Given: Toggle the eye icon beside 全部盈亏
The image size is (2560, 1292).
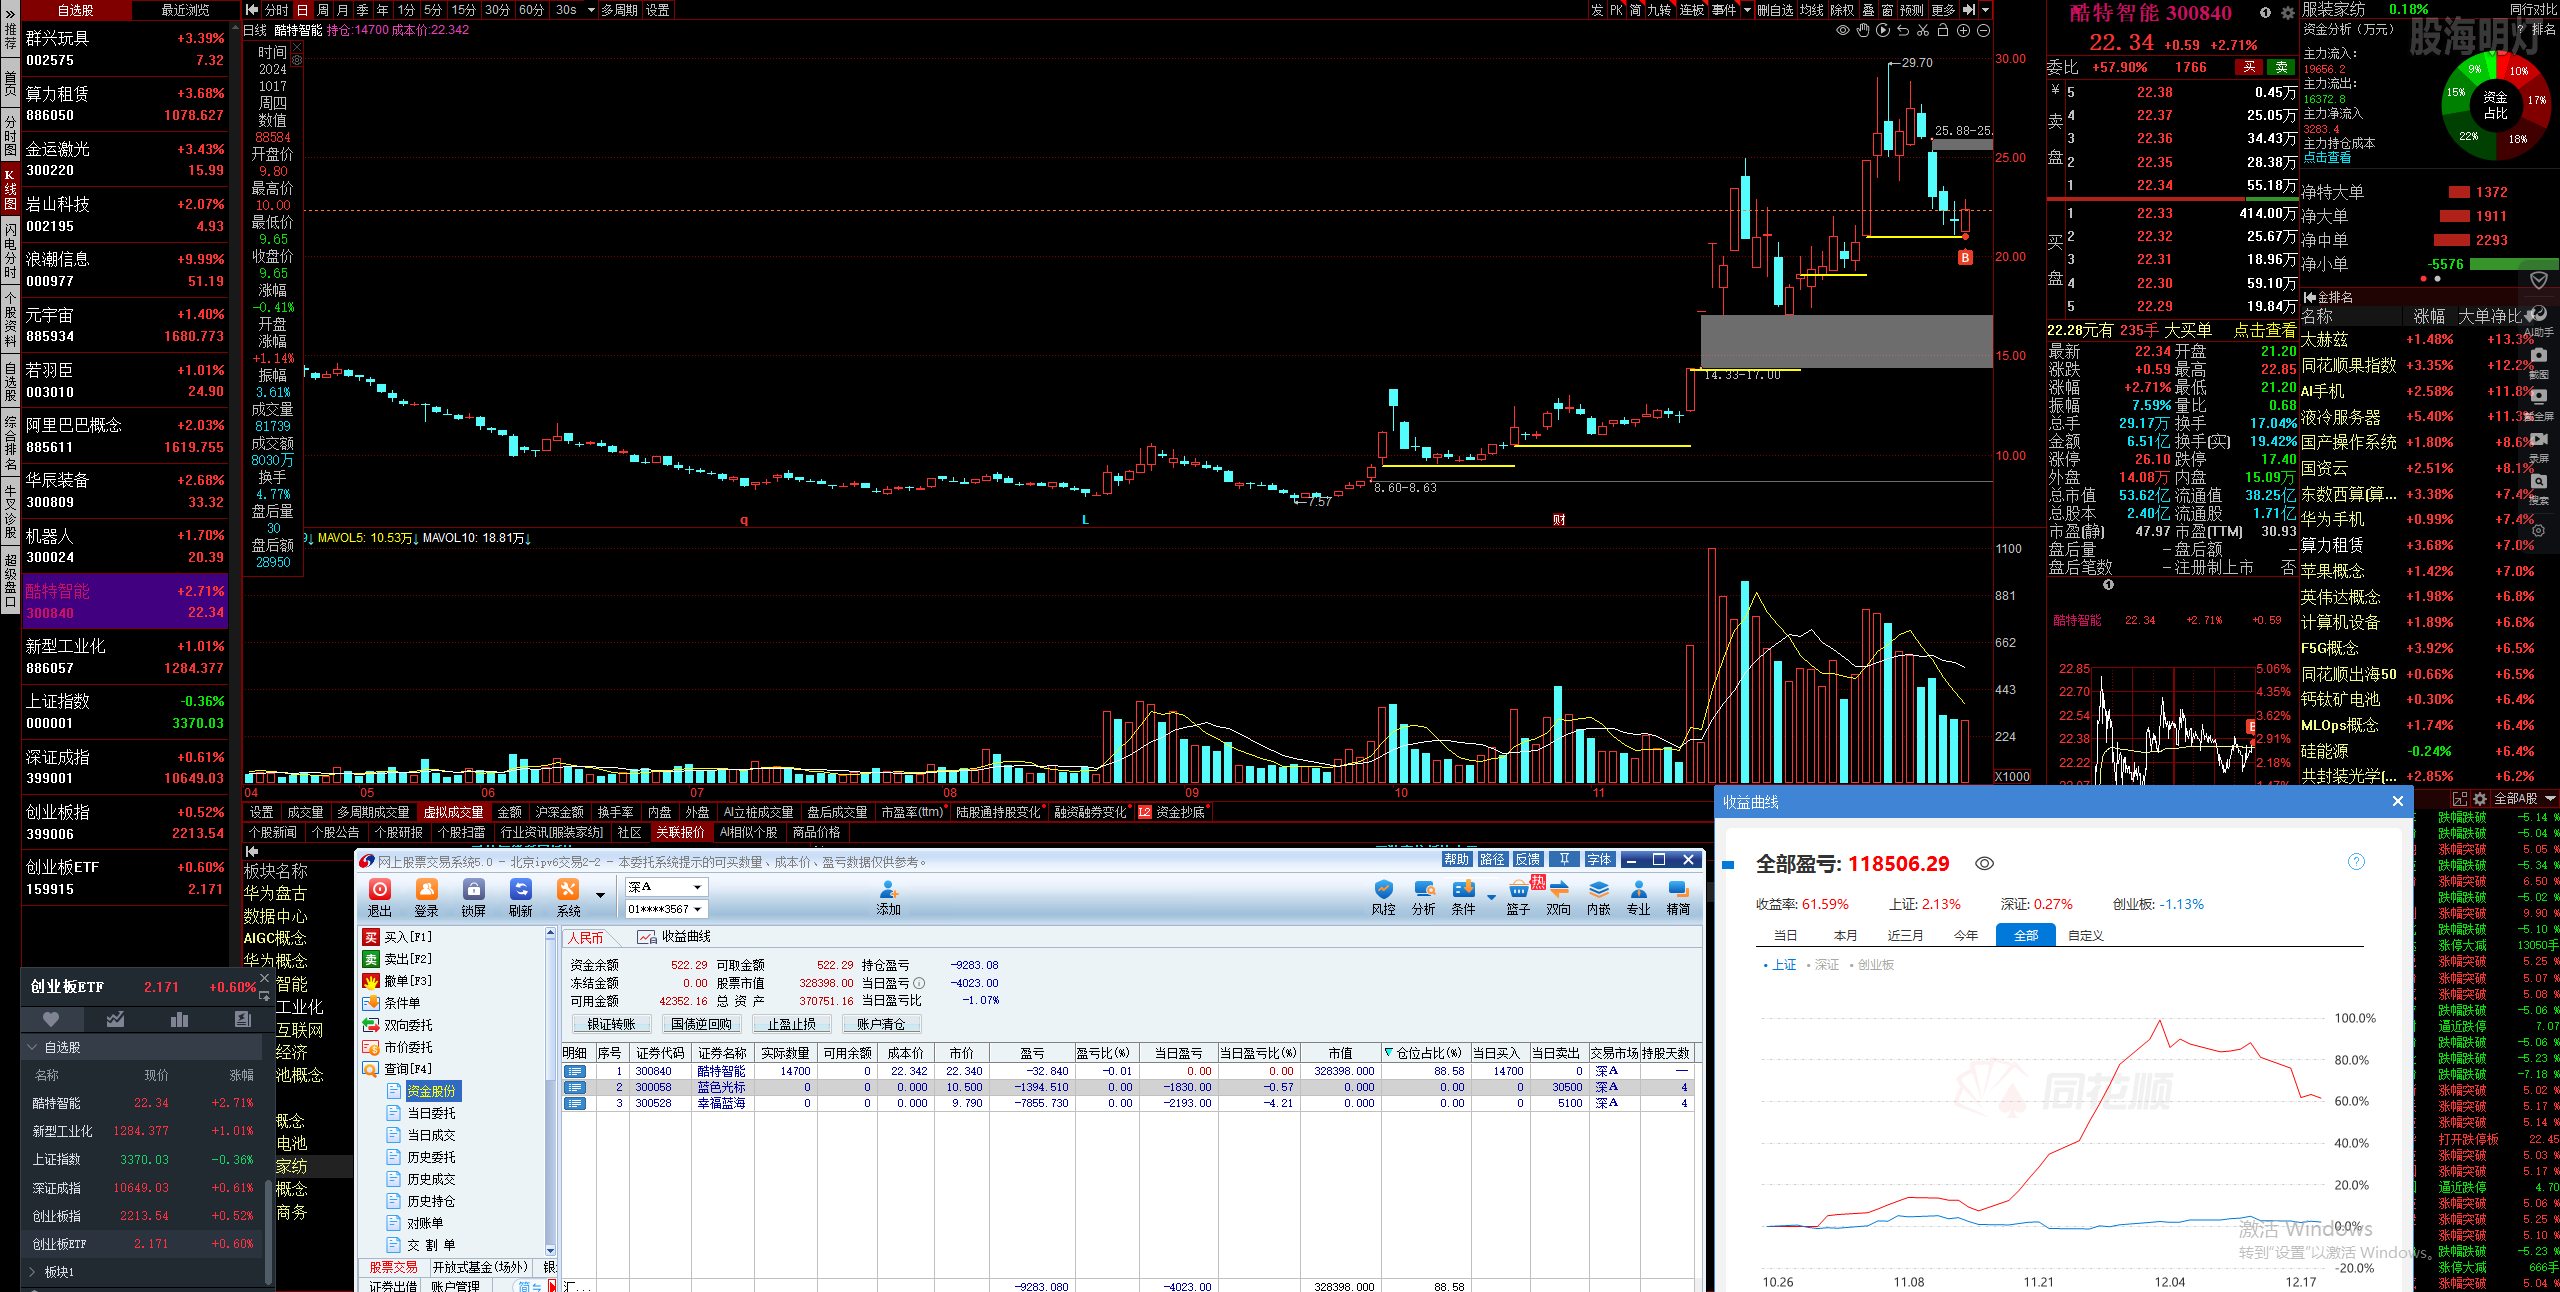Looking at the screenshot, I should [x=1985, y=864].
